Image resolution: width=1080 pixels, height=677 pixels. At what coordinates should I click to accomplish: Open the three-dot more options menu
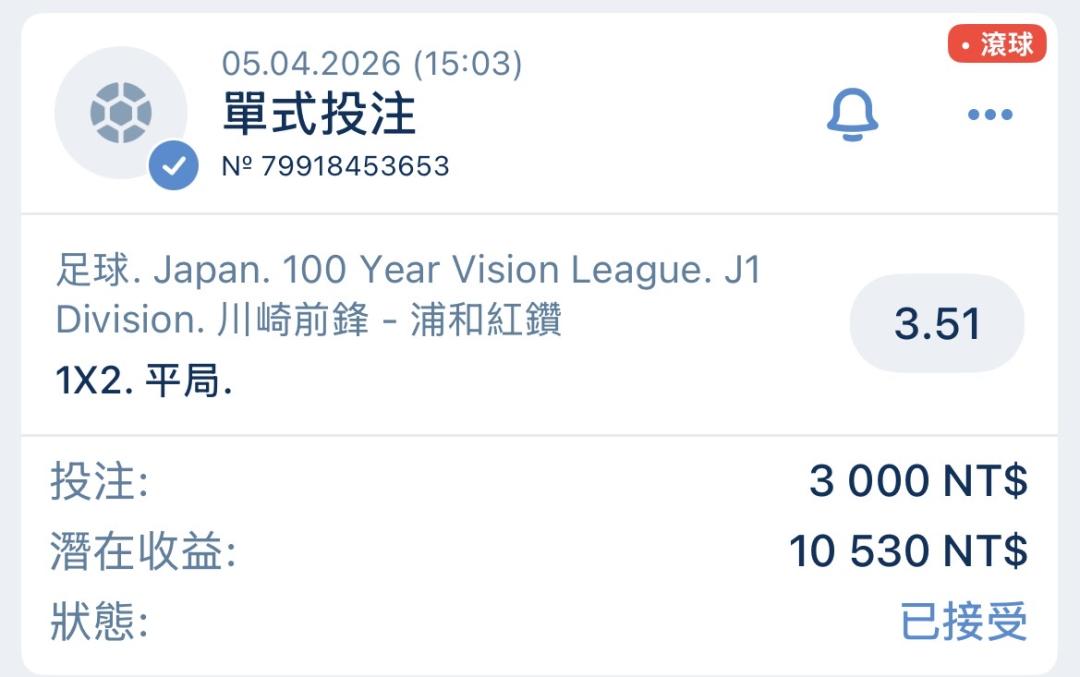click(990, 114)
